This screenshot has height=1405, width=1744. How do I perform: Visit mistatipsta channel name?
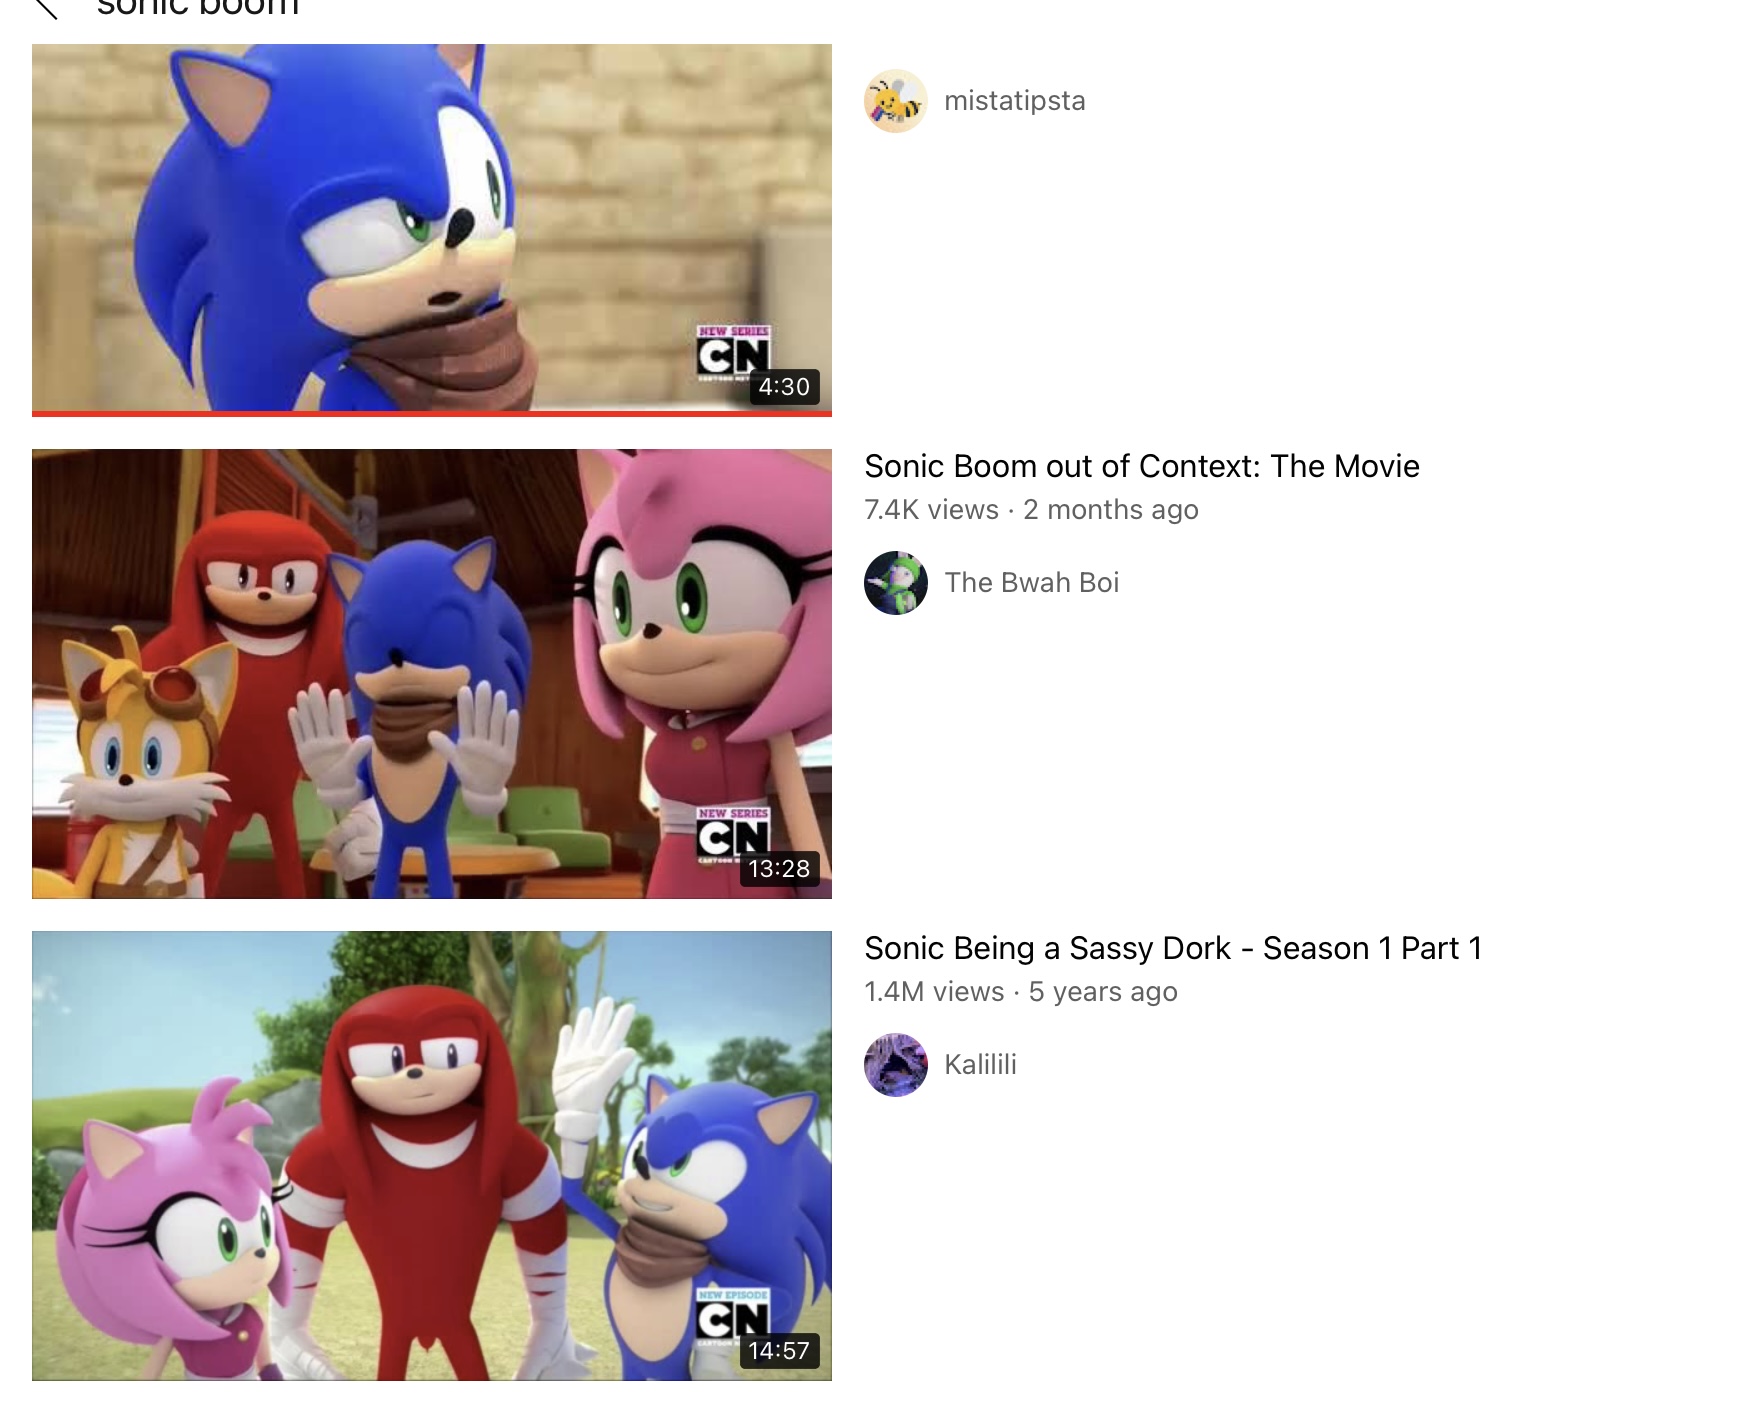[1015, 101]
